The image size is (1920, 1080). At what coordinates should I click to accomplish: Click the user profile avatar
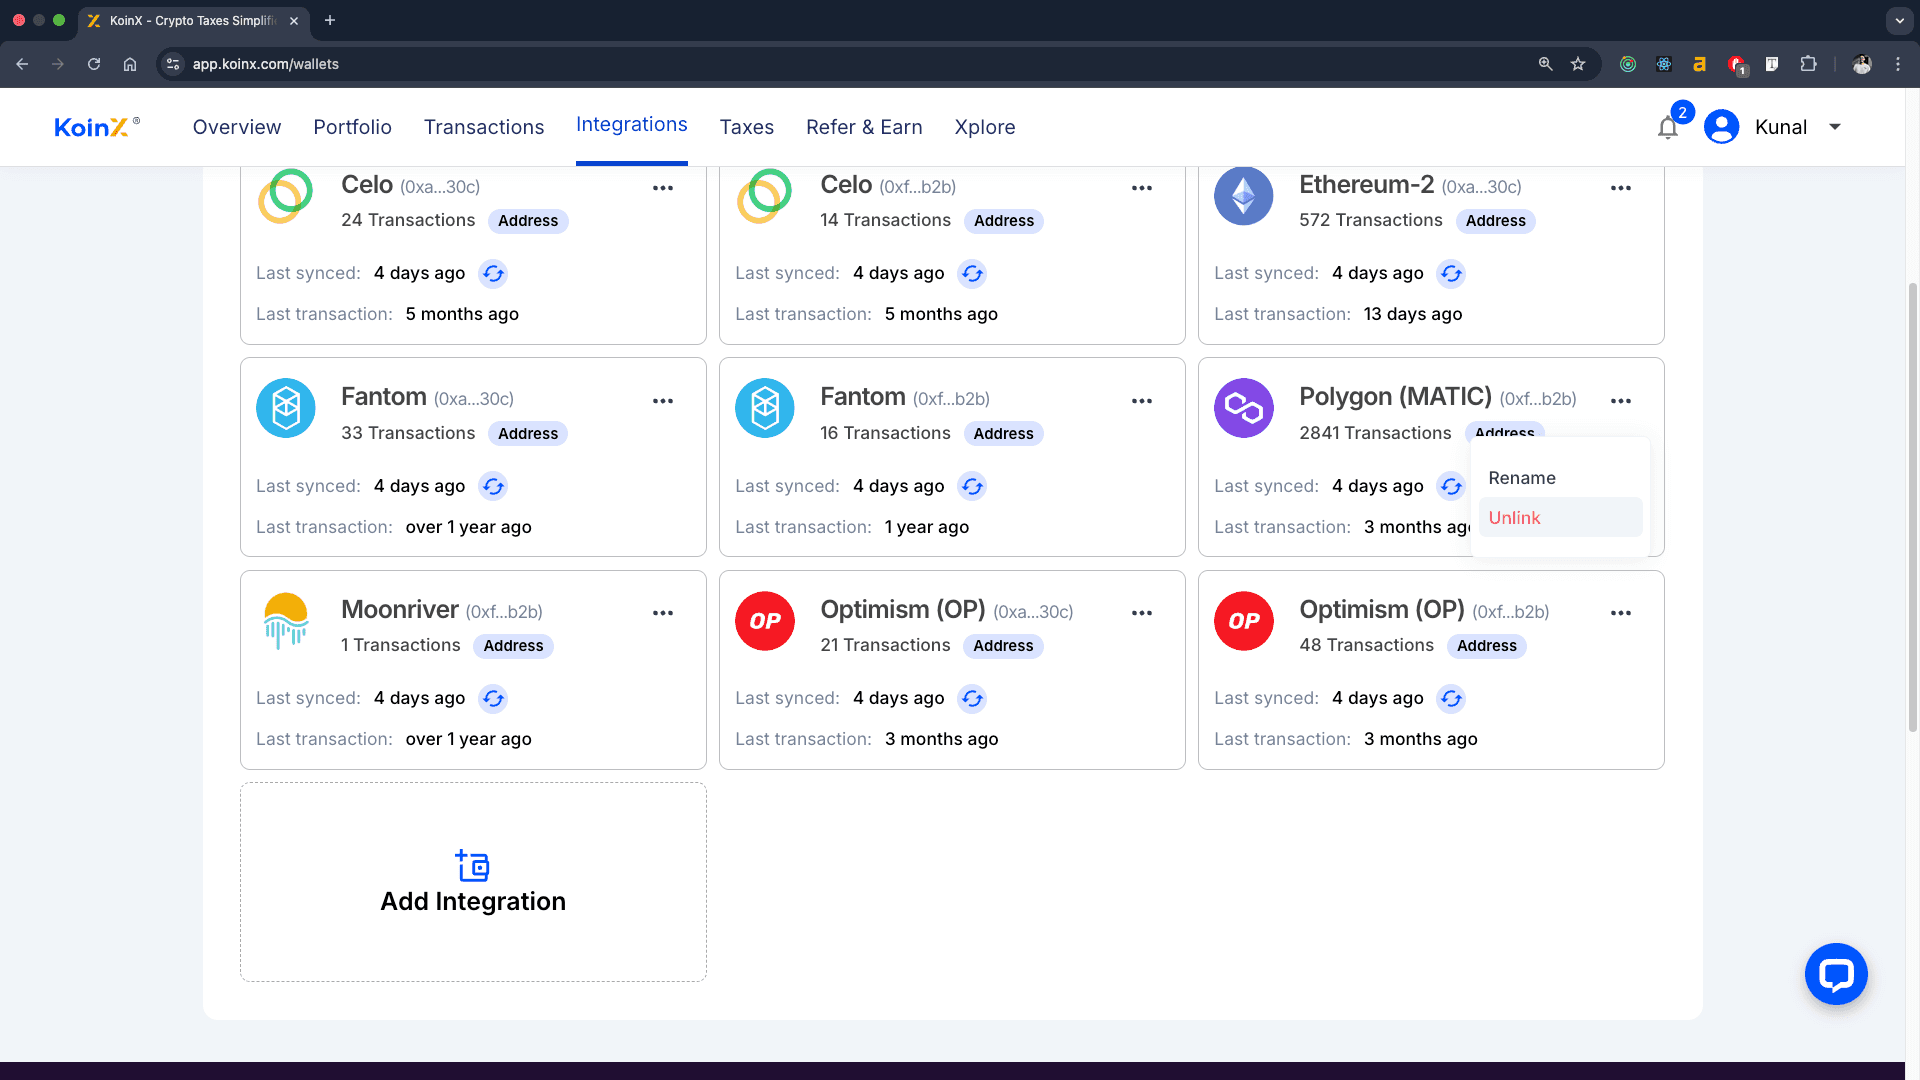(1722, 127)
